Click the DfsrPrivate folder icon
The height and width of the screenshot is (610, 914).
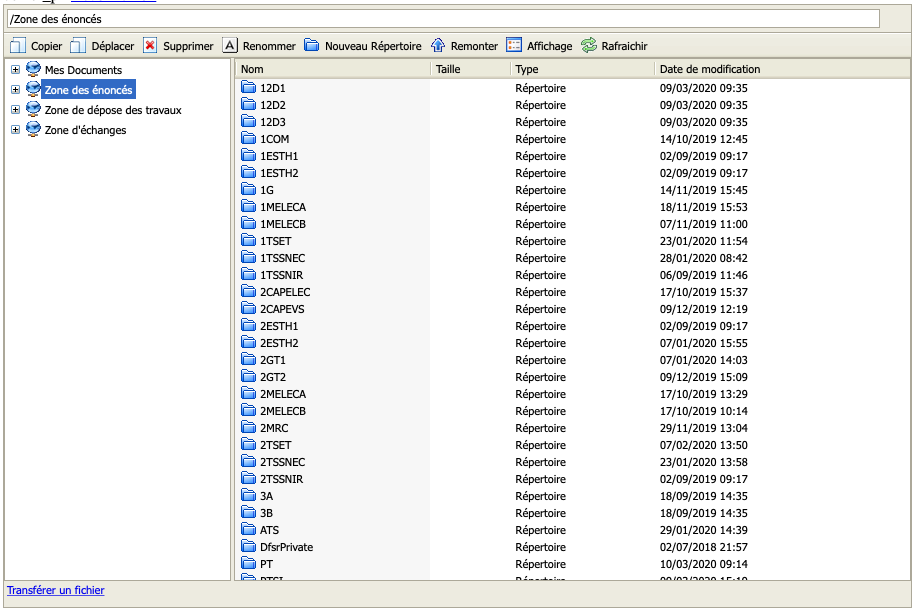pos(249,547)
